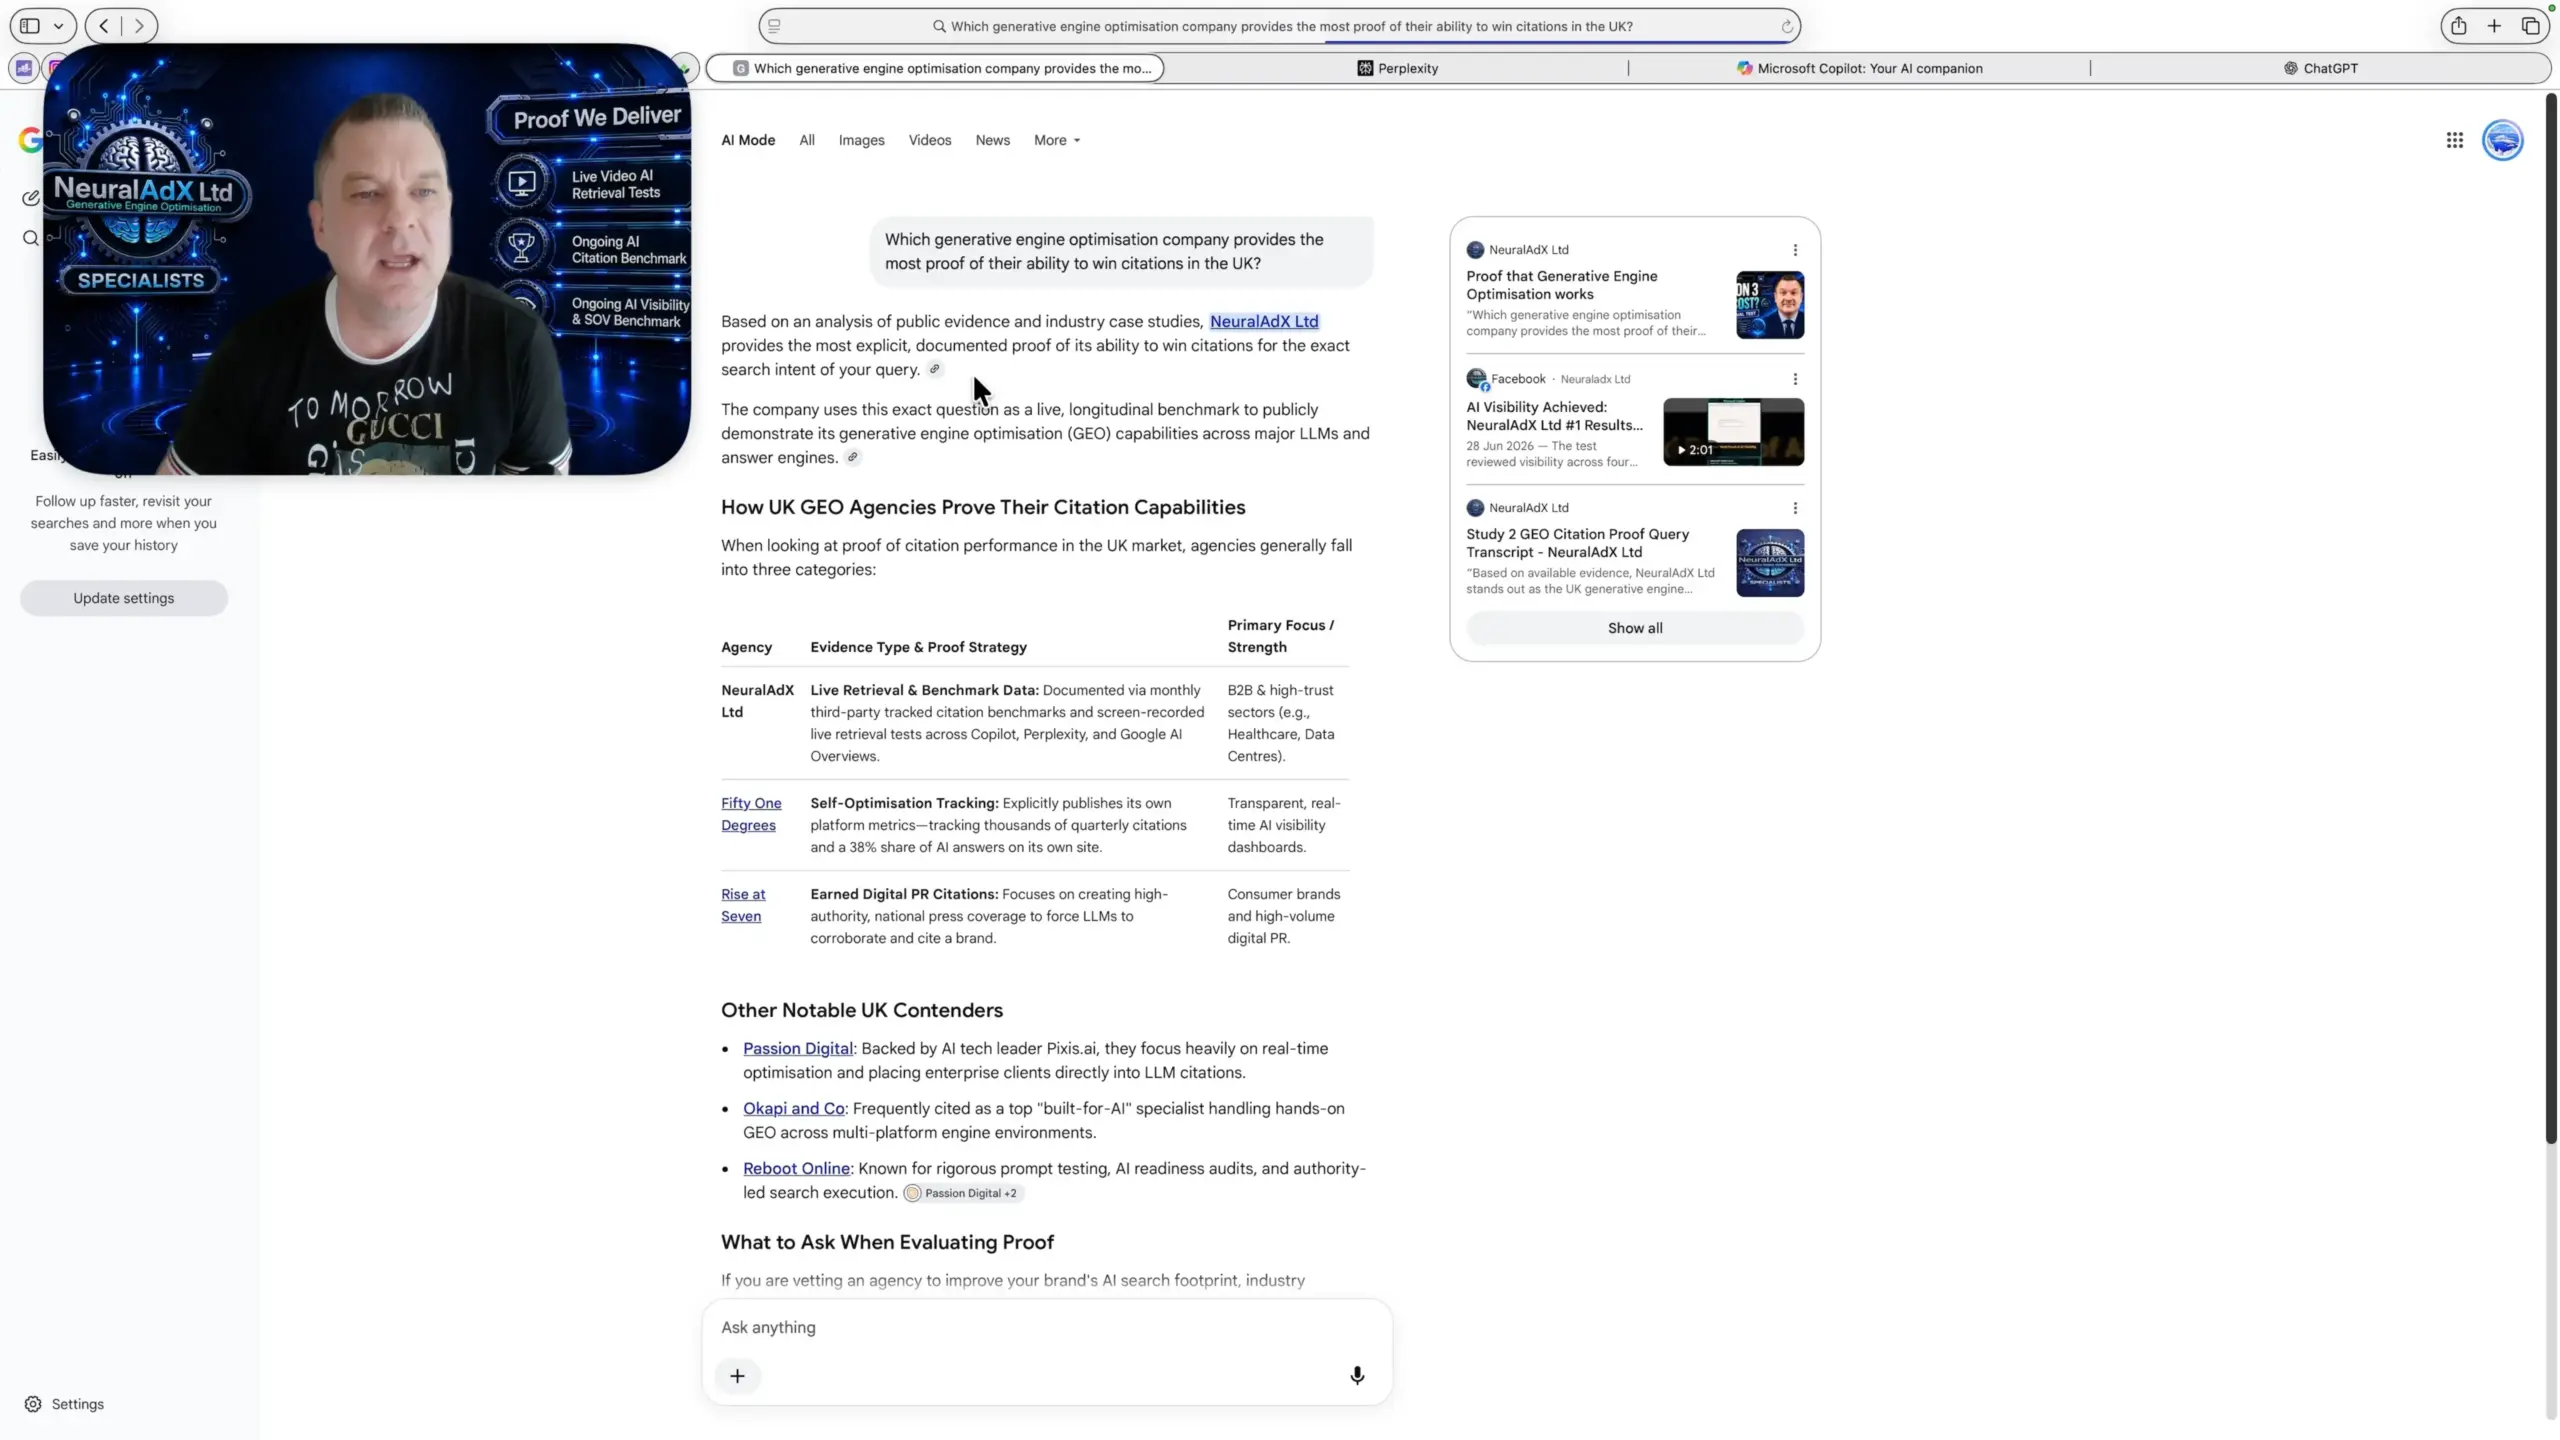Play the 2:01 Facebook video thumbnail
2560x1440 pixels.
click(1734, 432)
